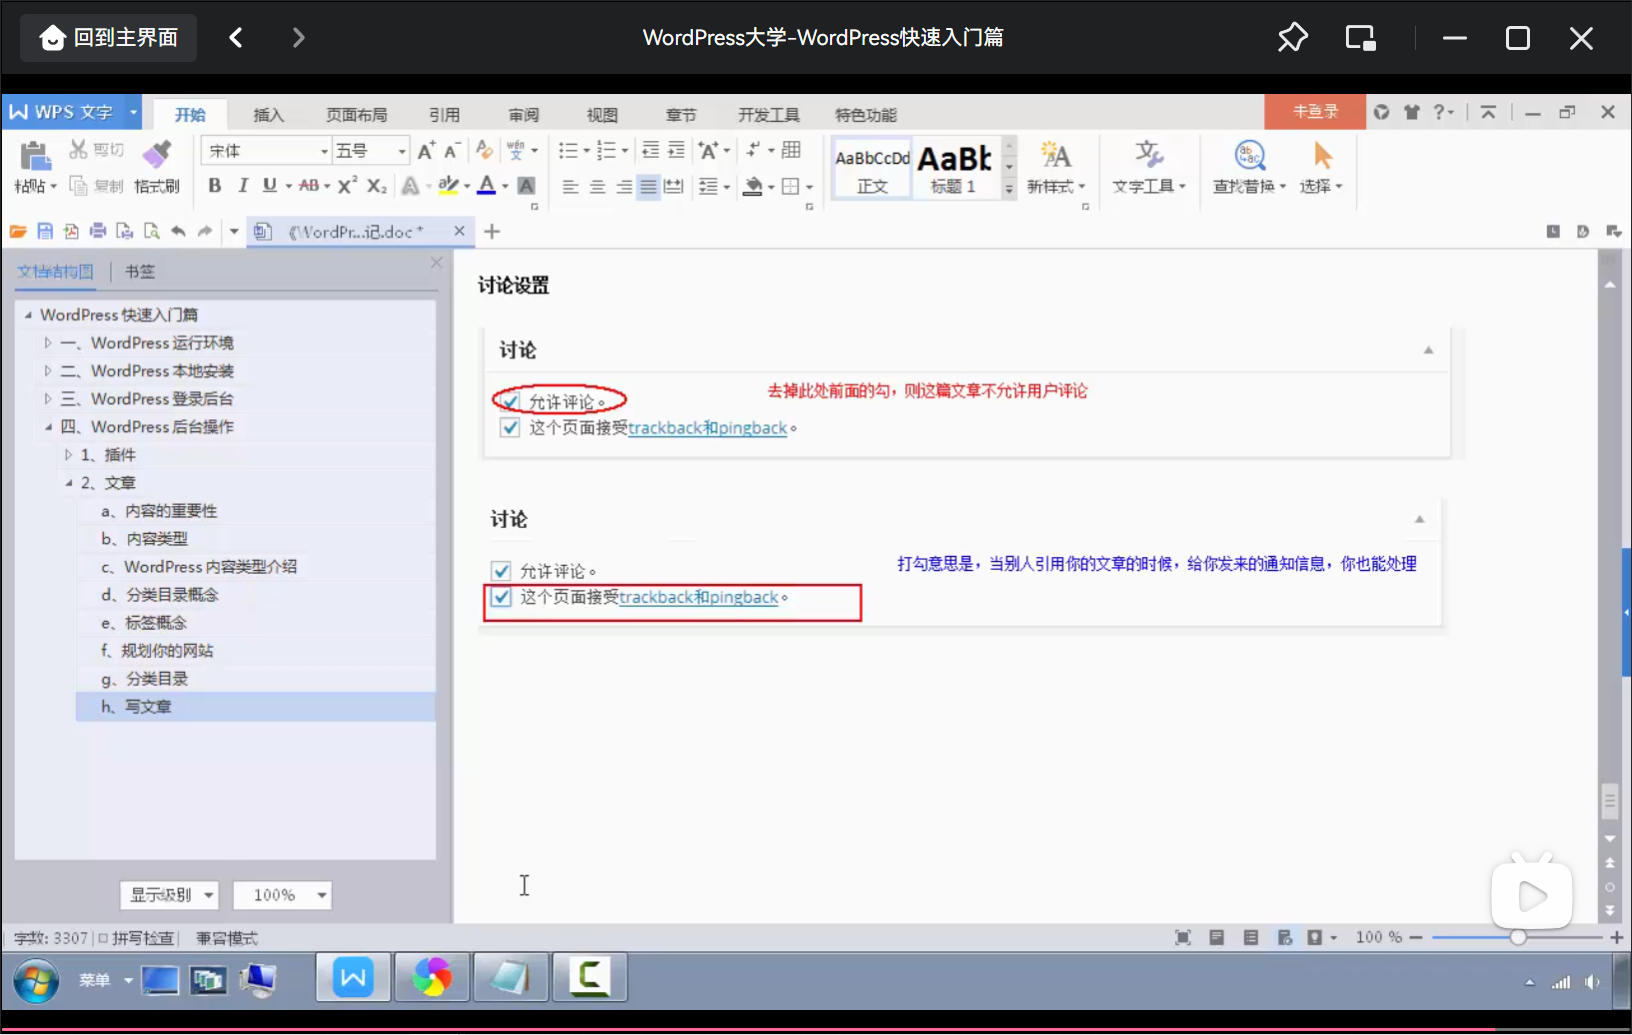Viewport: 1632px width, 1035px height.
Task: Apply subscript X₂ formatting
Action: [376, 185]
